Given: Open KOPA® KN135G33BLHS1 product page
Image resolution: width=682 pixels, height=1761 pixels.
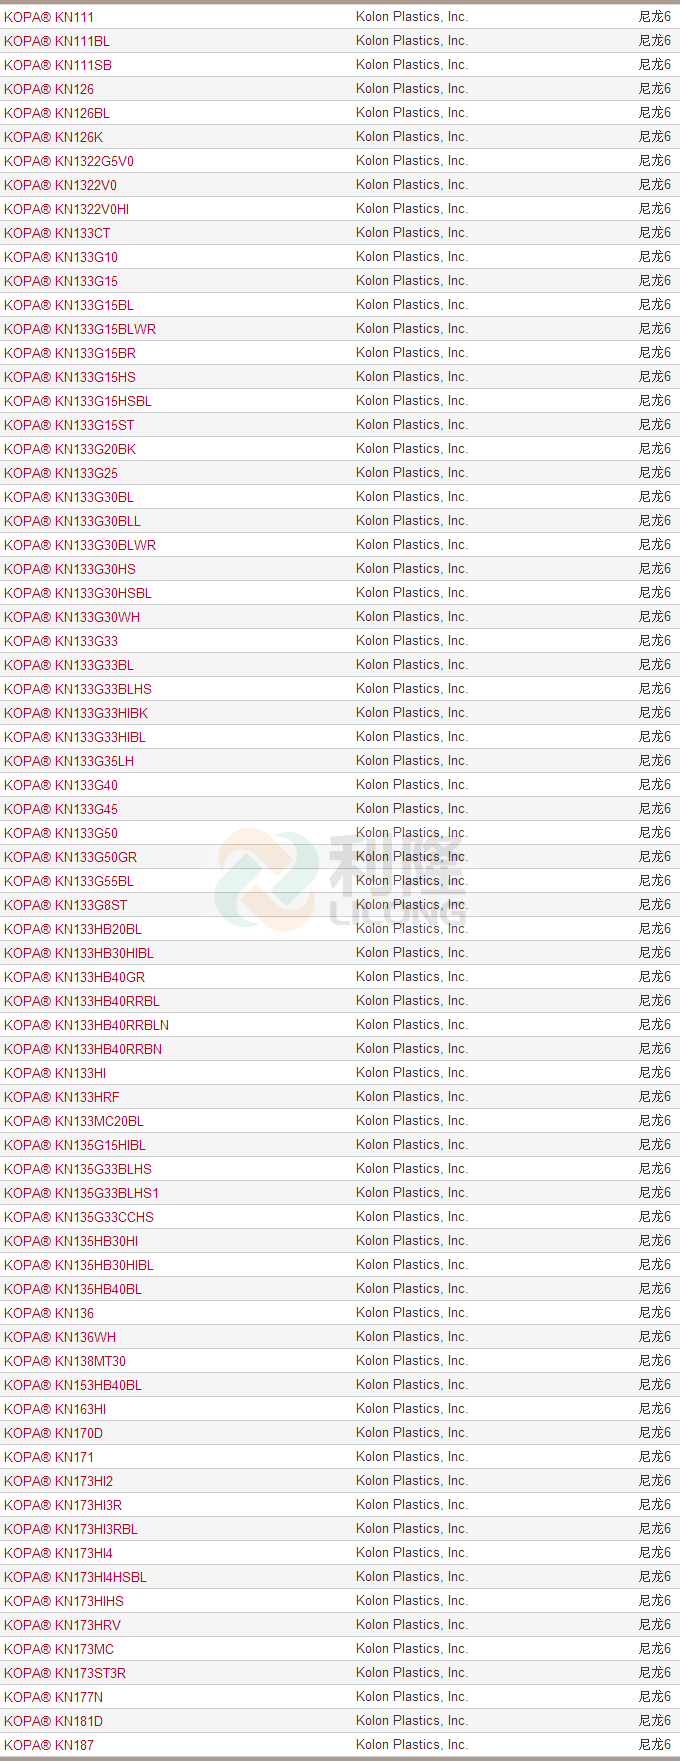Looking at the screenshot, I should (81, 1193).
